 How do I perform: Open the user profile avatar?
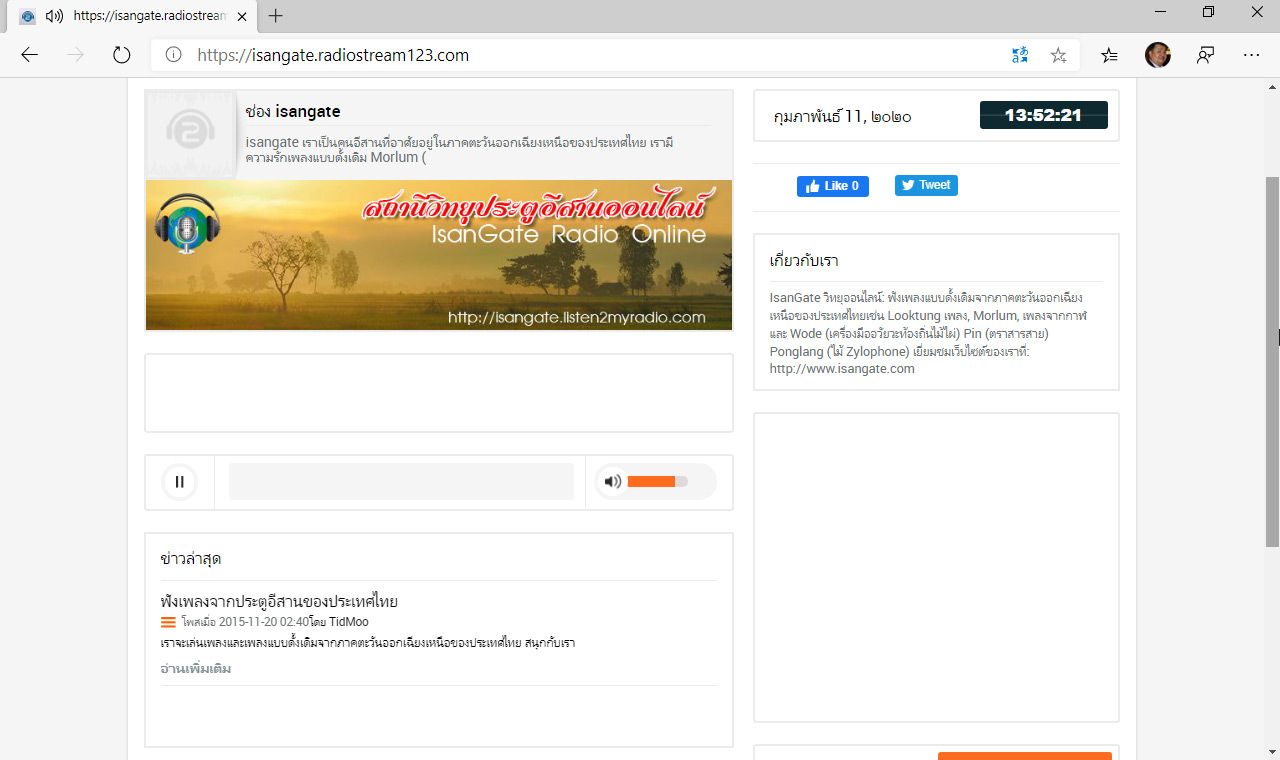click(1158, 55)
